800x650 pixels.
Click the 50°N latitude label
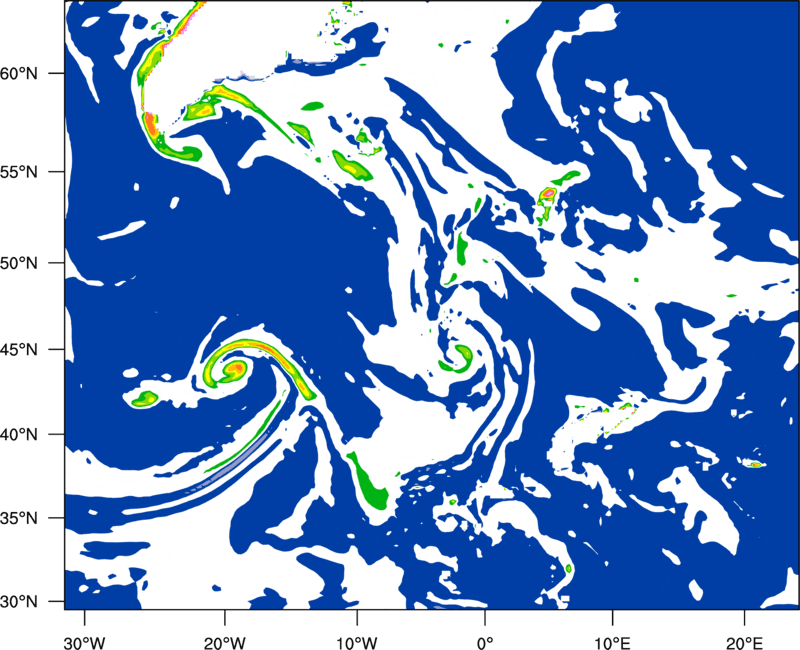click(19, 264)
